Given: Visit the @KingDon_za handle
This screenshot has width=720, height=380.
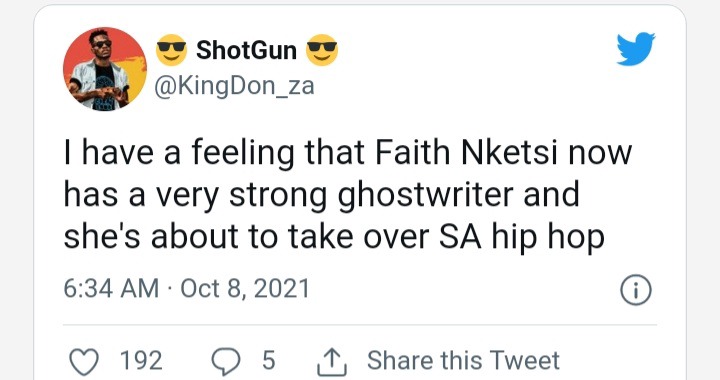Looking at the screenshot, I should pyautogui.click(x=235, y=86).
